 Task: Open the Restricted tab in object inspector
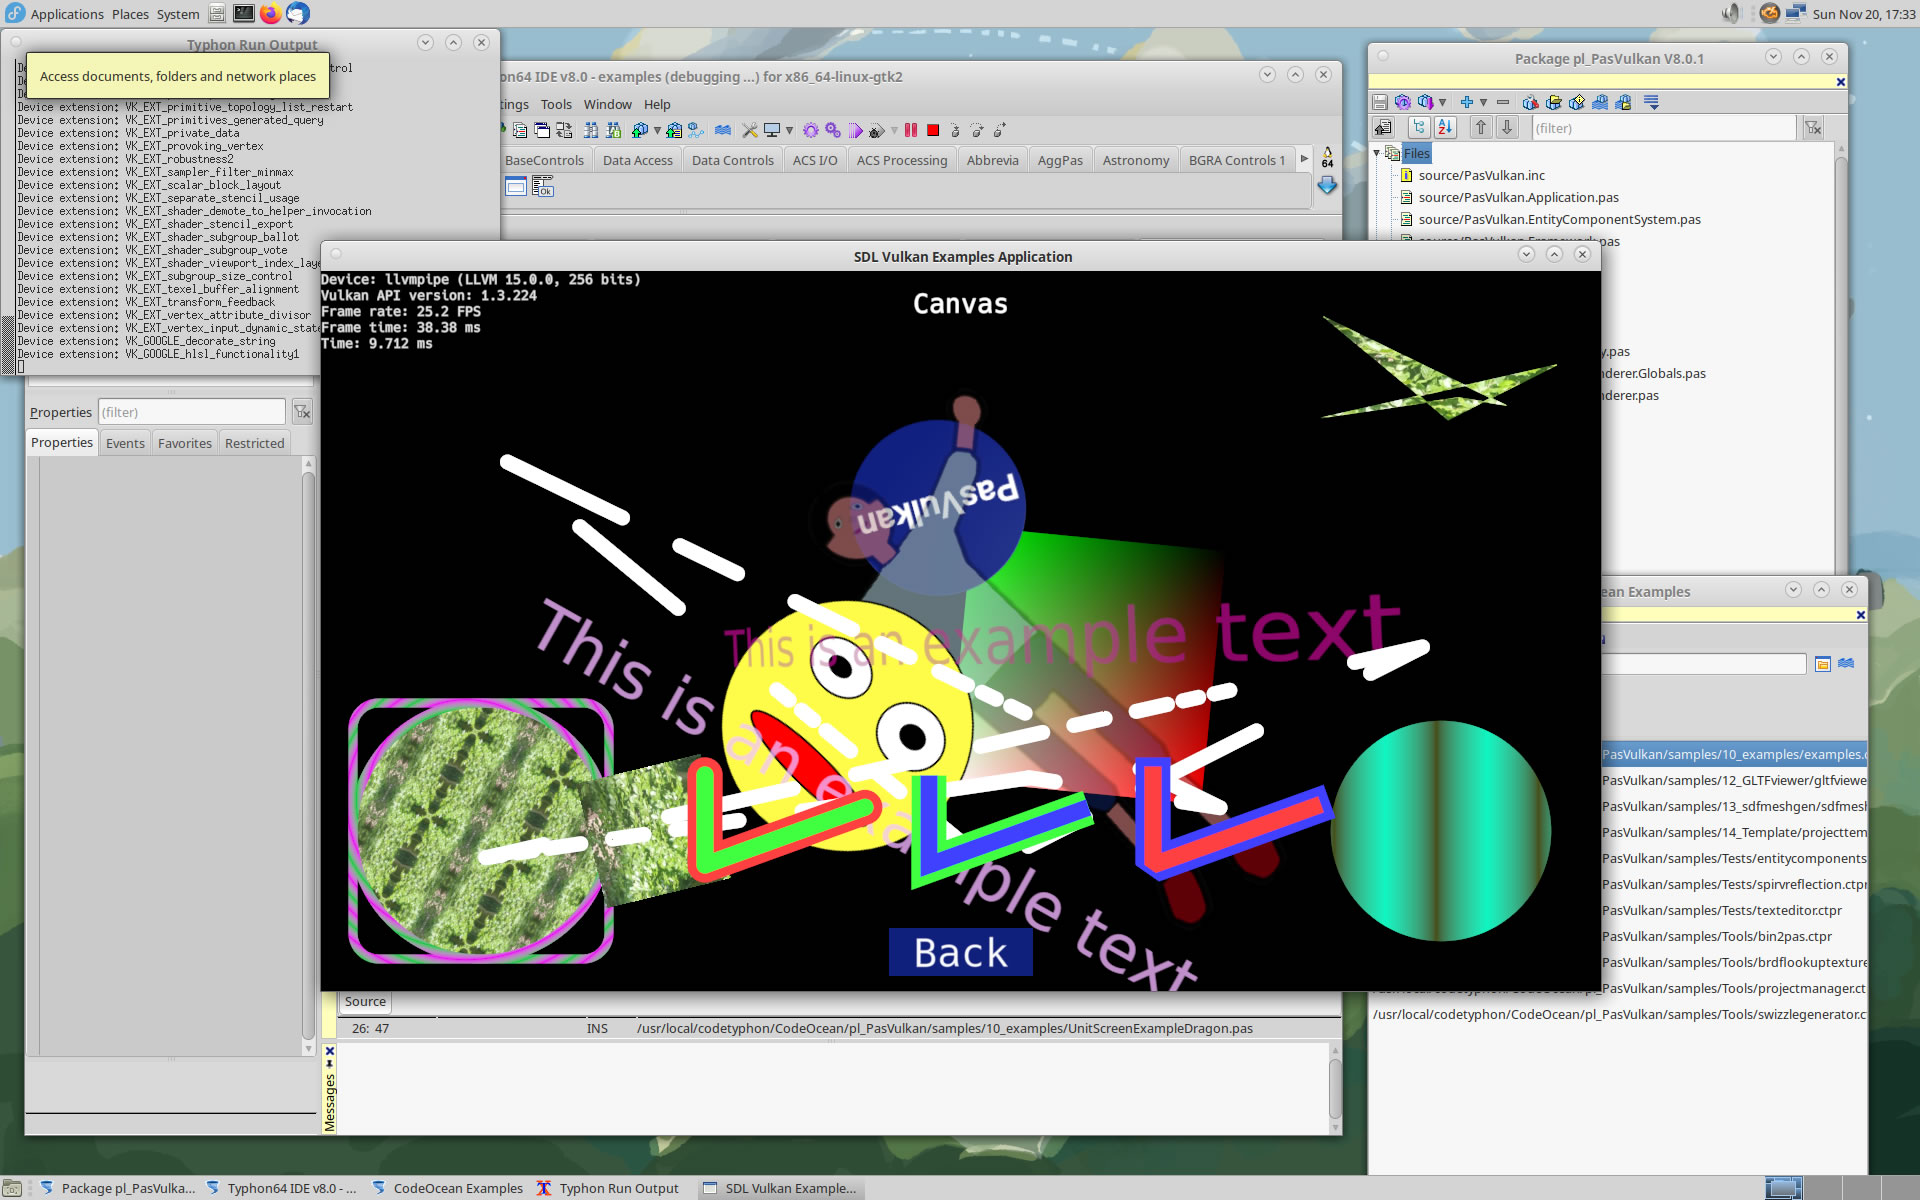click(x=254, y=443)
